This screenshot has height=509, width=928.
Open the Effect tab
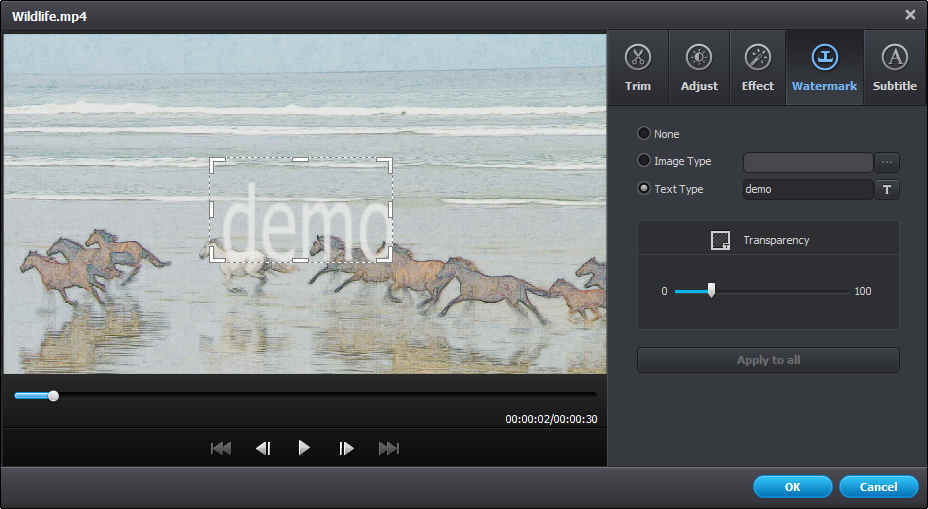pyautogui.click(x=758, y=68)
